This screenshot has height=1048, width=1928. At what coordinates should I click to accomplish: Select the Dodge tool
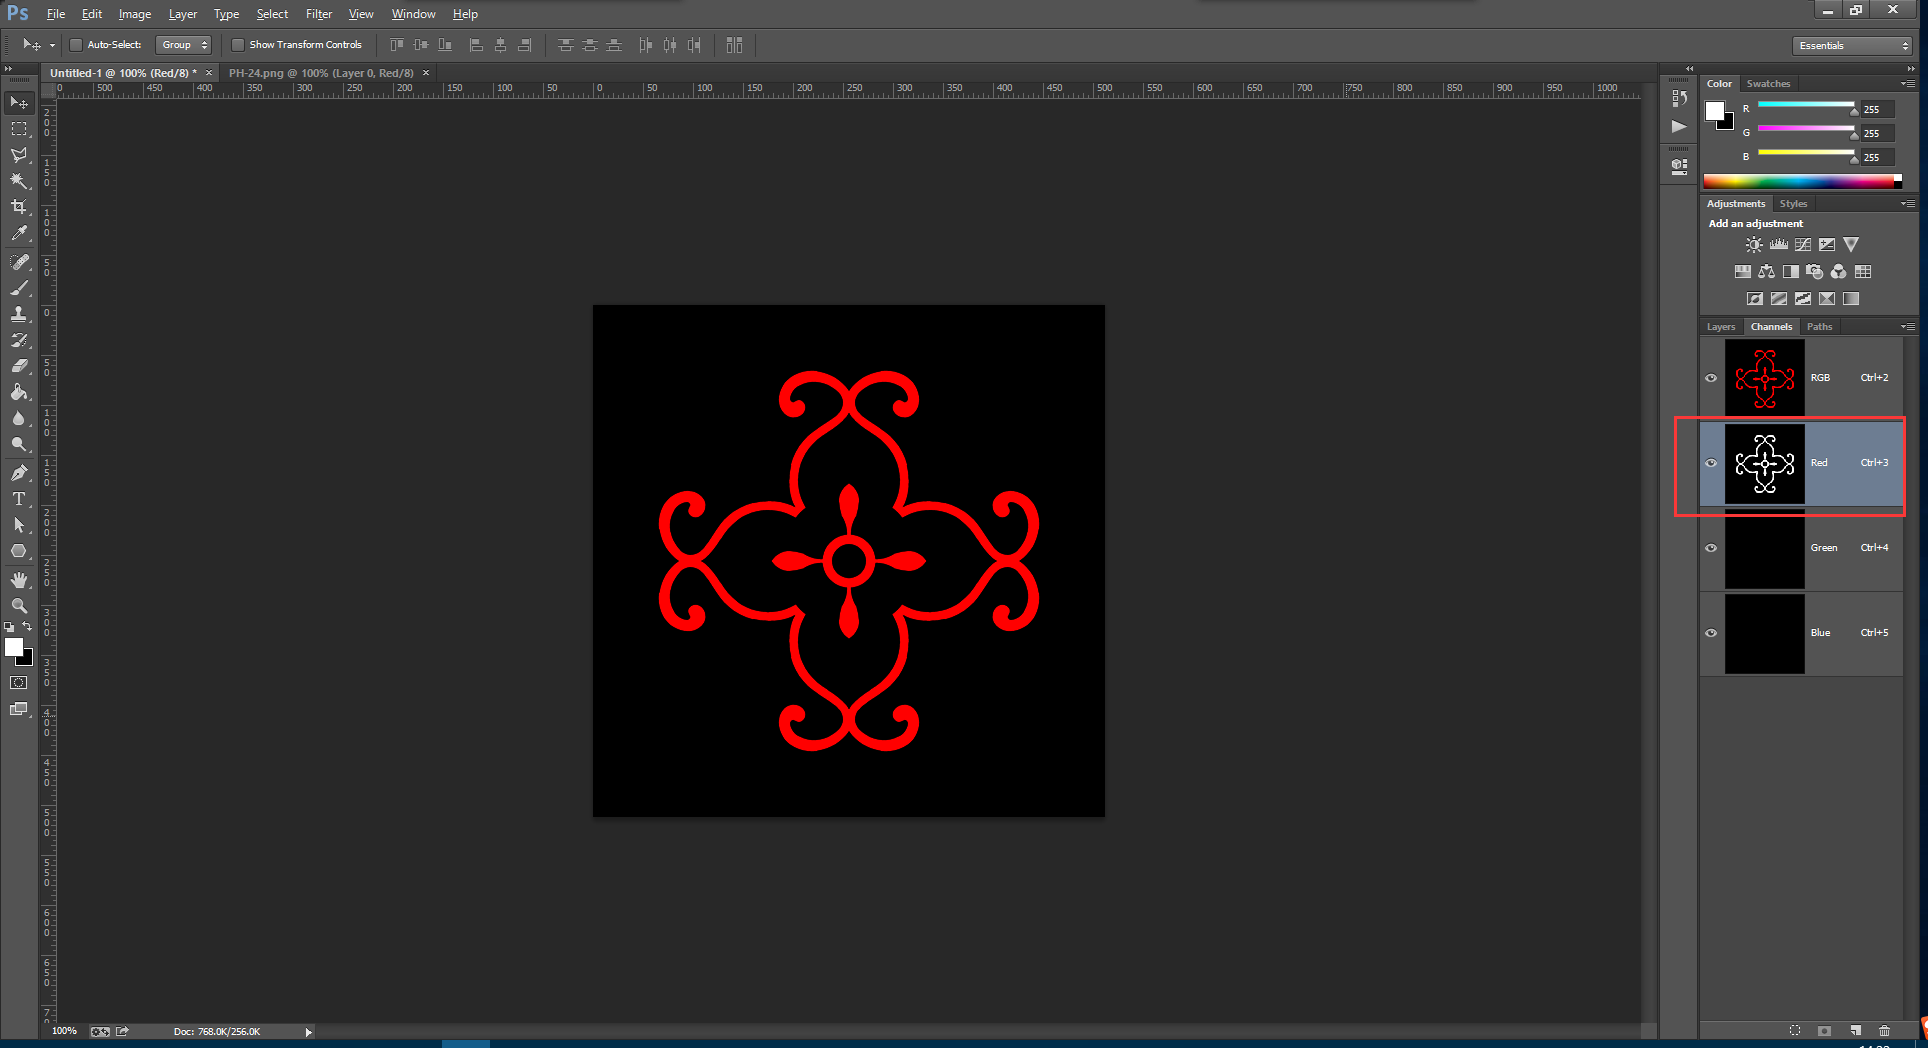click(x=19, y=444)
